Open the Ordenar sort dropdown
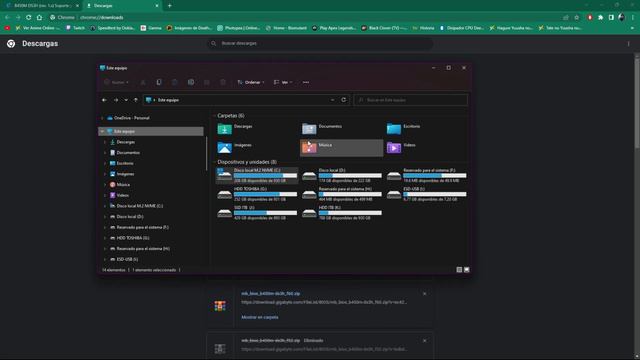640x360 pixels. point(251,82)
